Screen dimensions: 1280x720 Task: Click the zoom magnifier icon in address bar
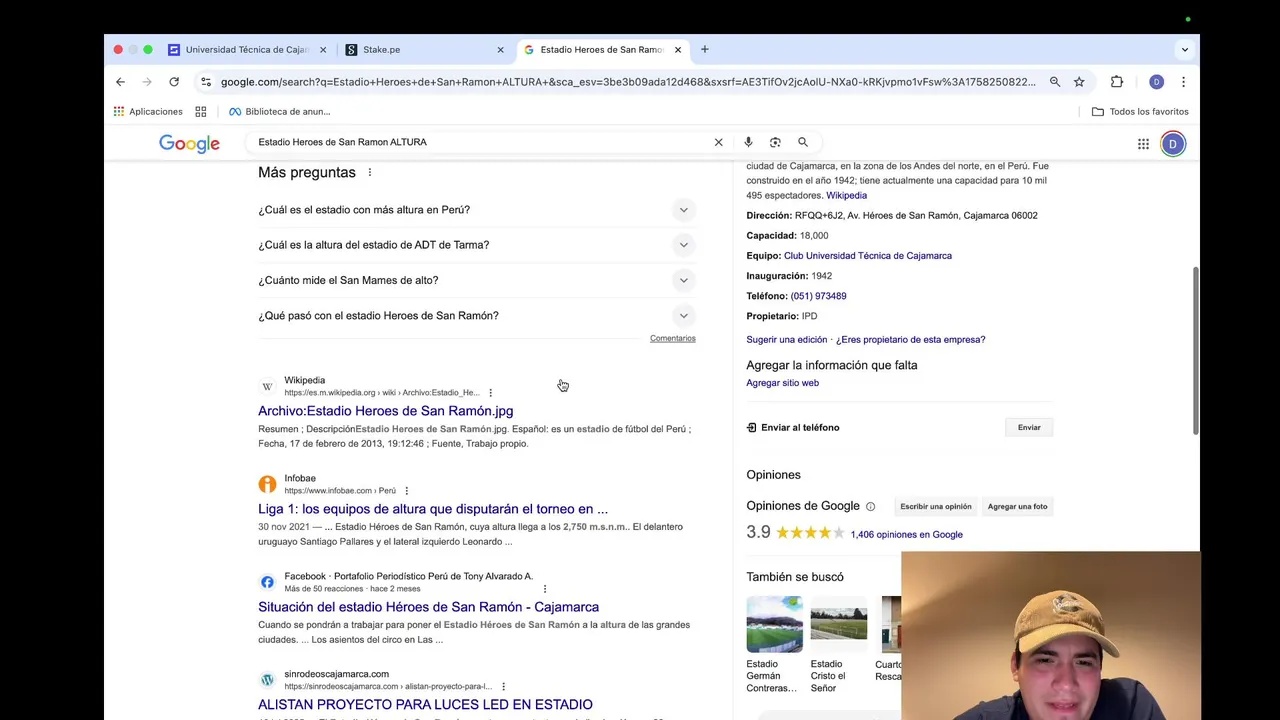(1055, 82)
